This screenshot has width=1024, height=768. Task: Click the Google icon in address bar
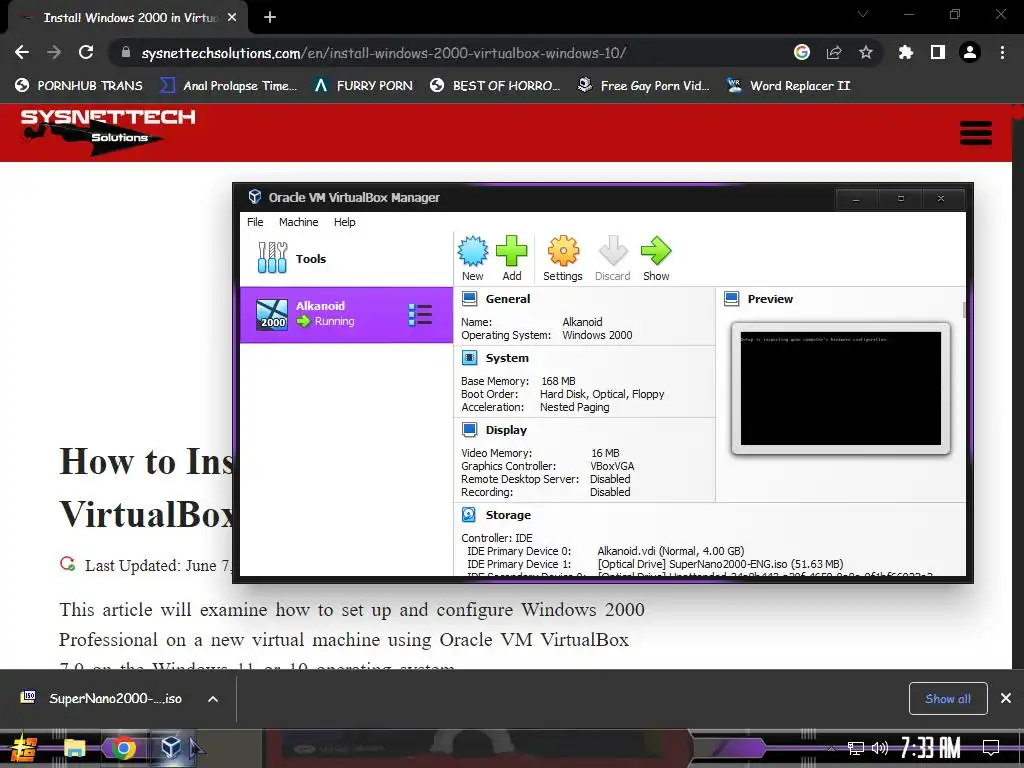coord(802,52)
